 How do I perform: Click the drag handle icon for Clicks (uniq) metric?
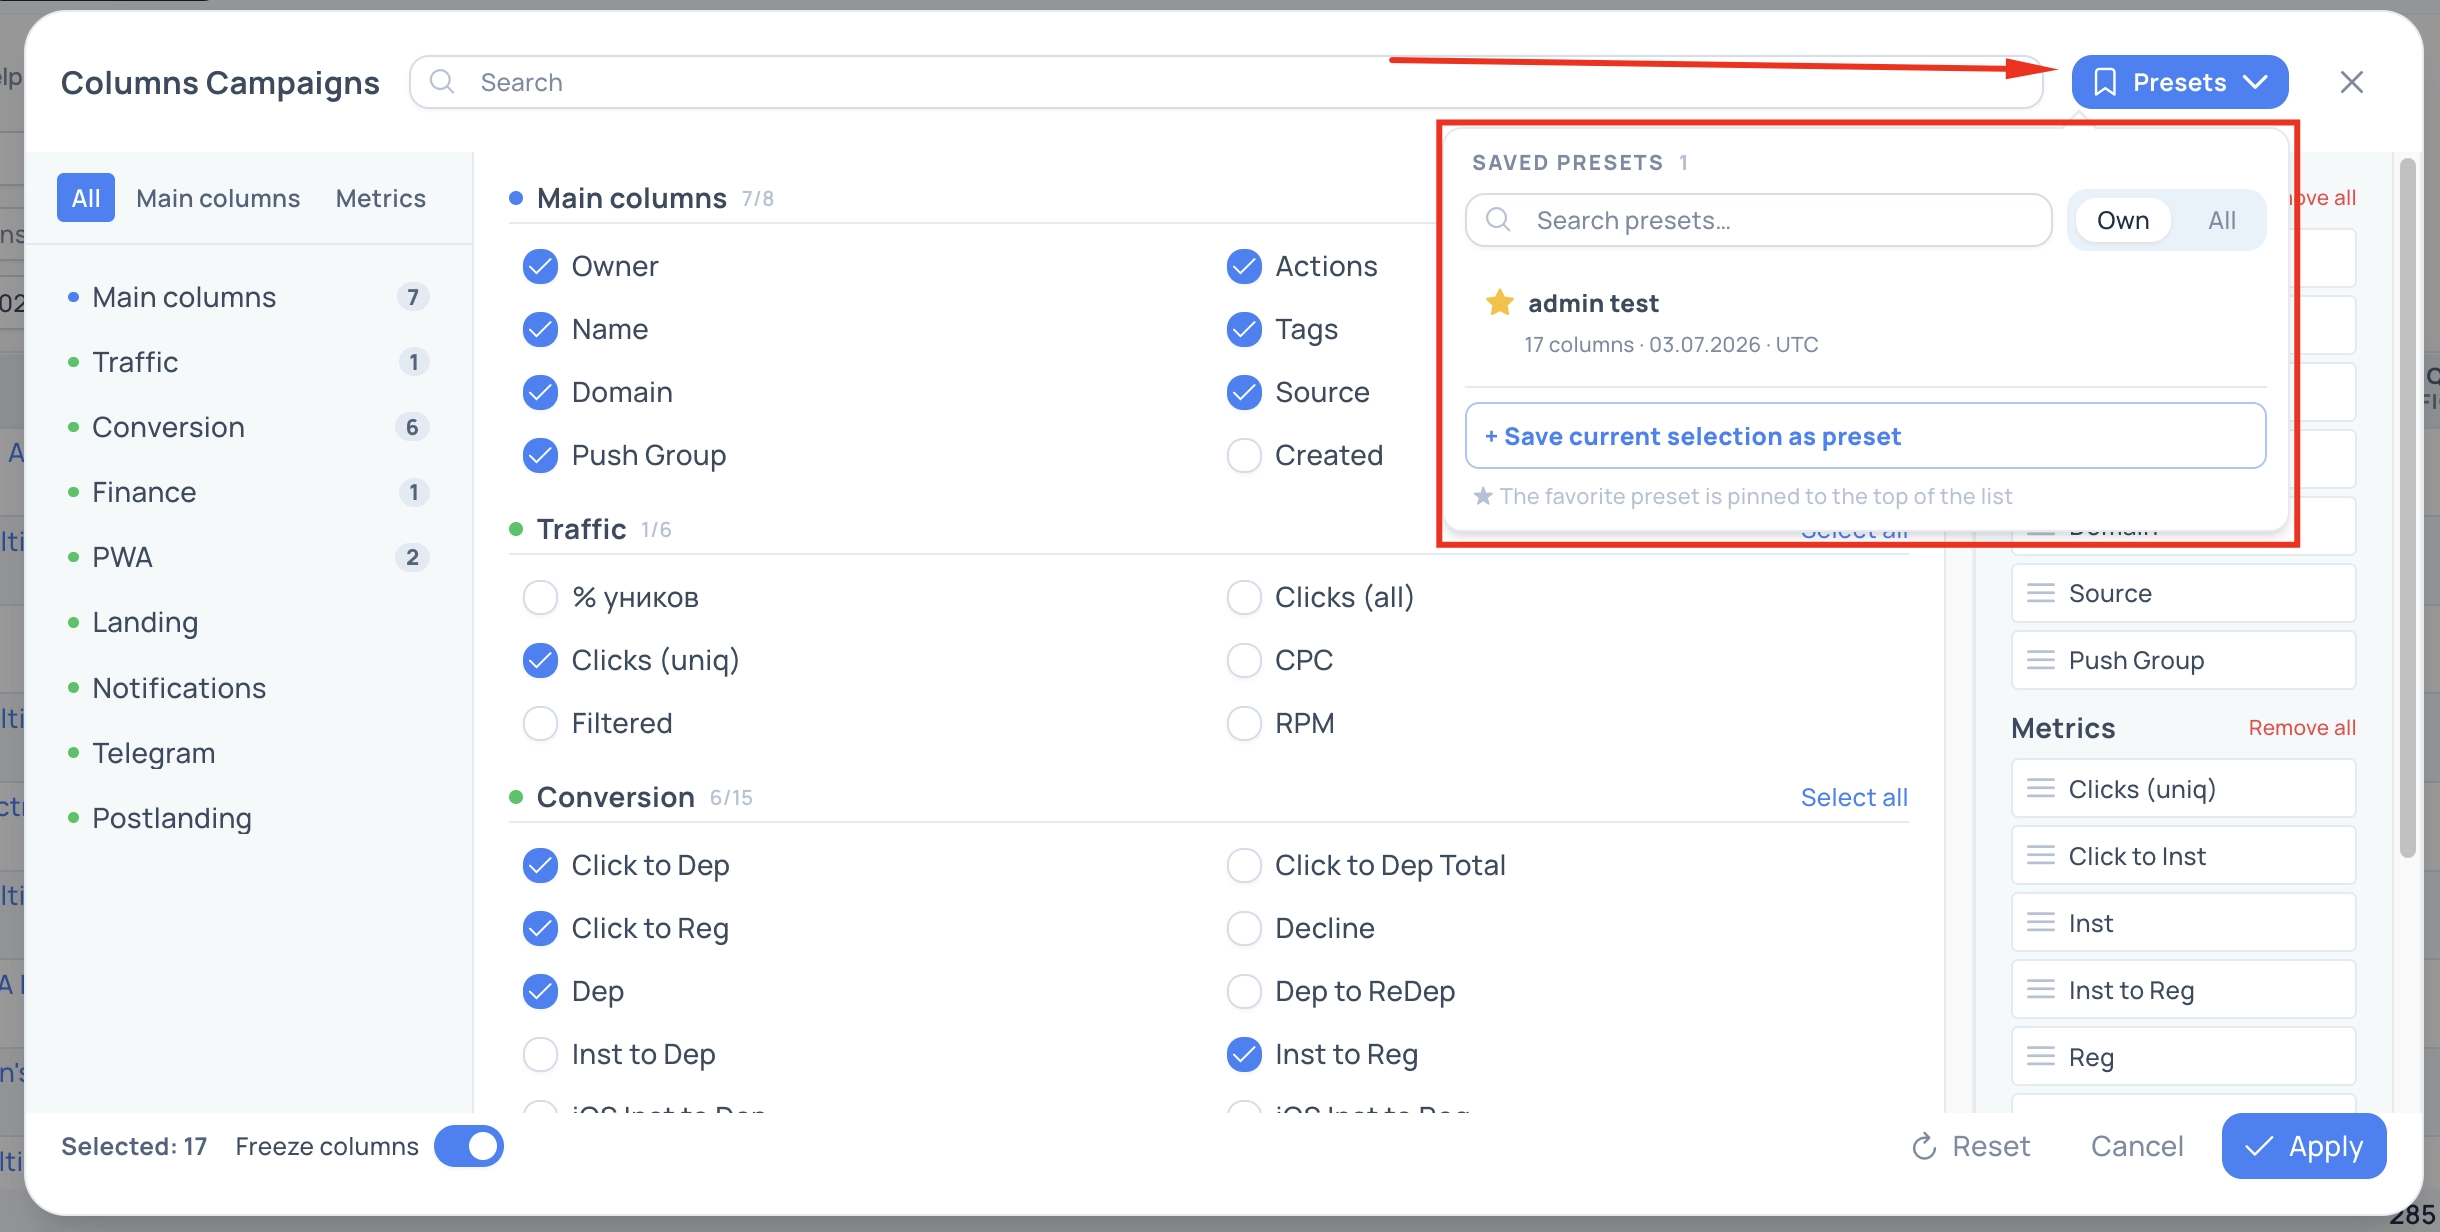pyautogui.click(x=2040, y=789)
